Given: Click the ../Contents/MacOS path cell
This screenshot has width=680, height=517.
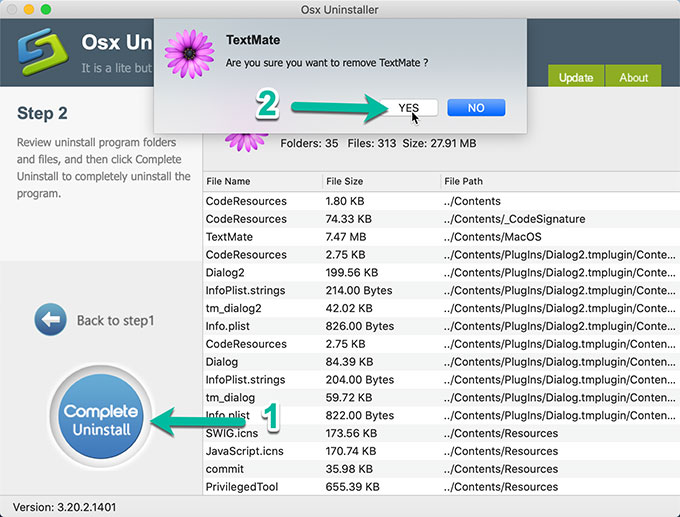Looking at the screenshot, I should pyautogui.click(x=493, y=237).
